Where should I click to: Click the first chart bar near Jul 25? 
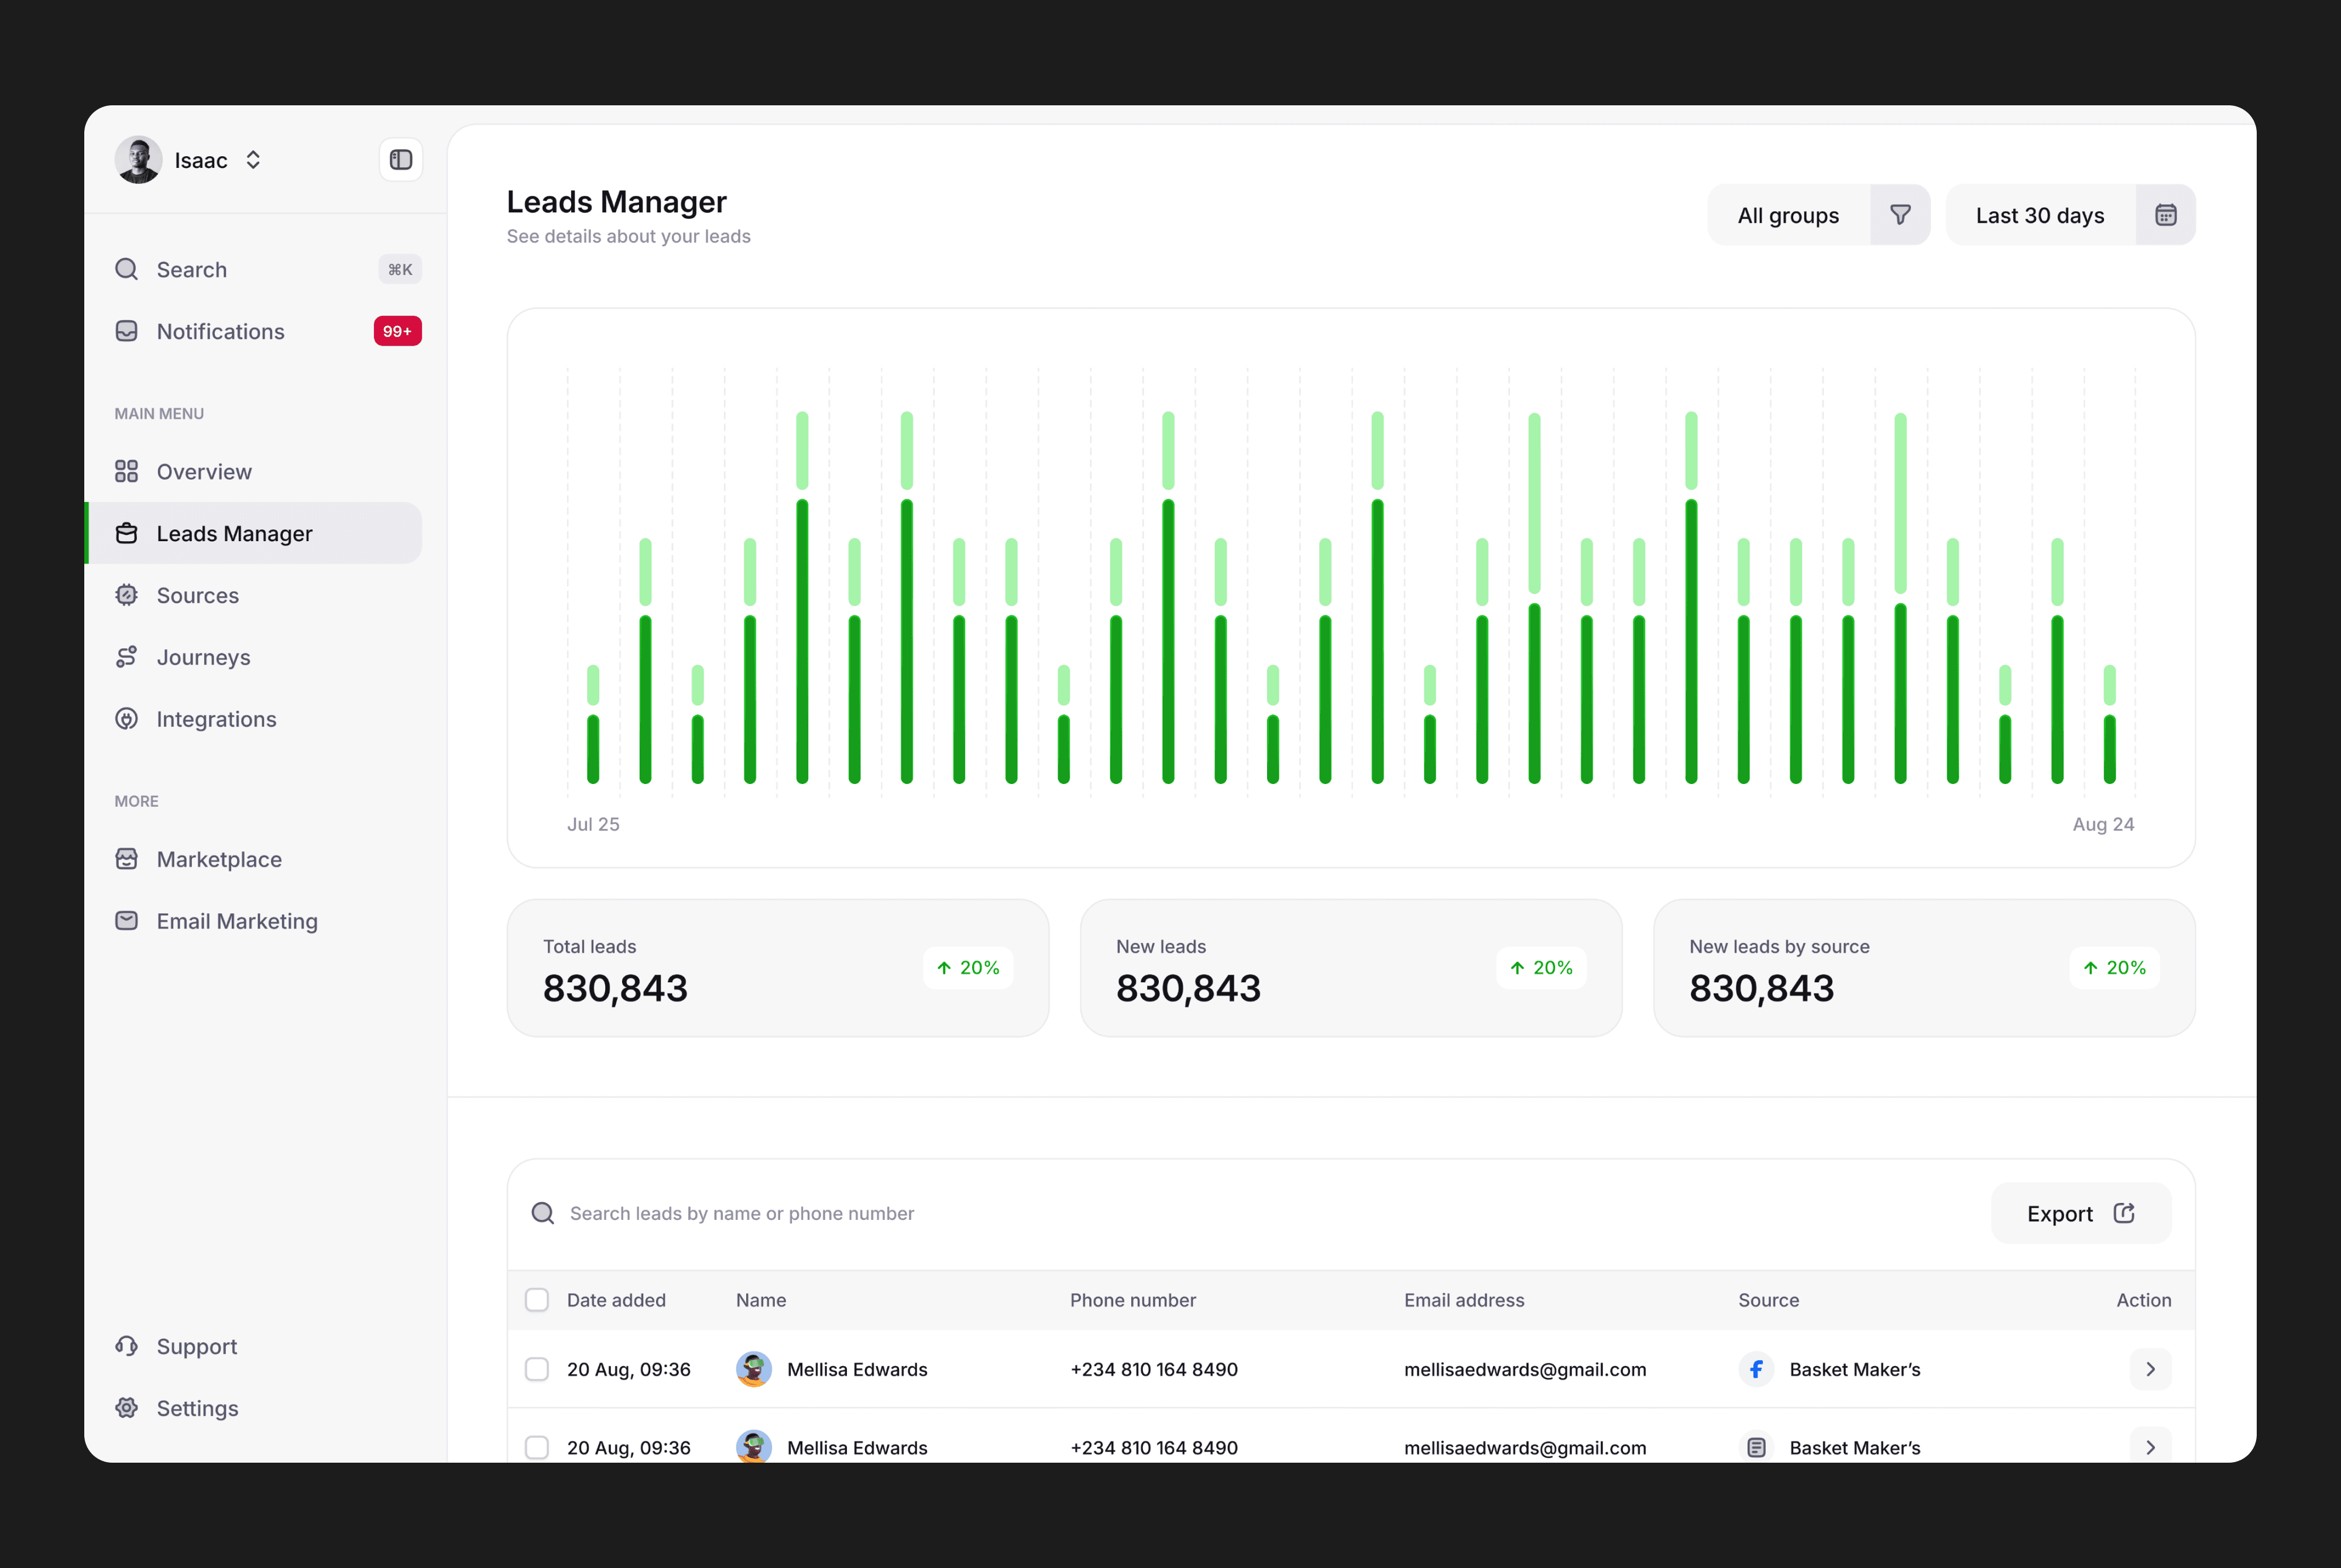(593, 724)
